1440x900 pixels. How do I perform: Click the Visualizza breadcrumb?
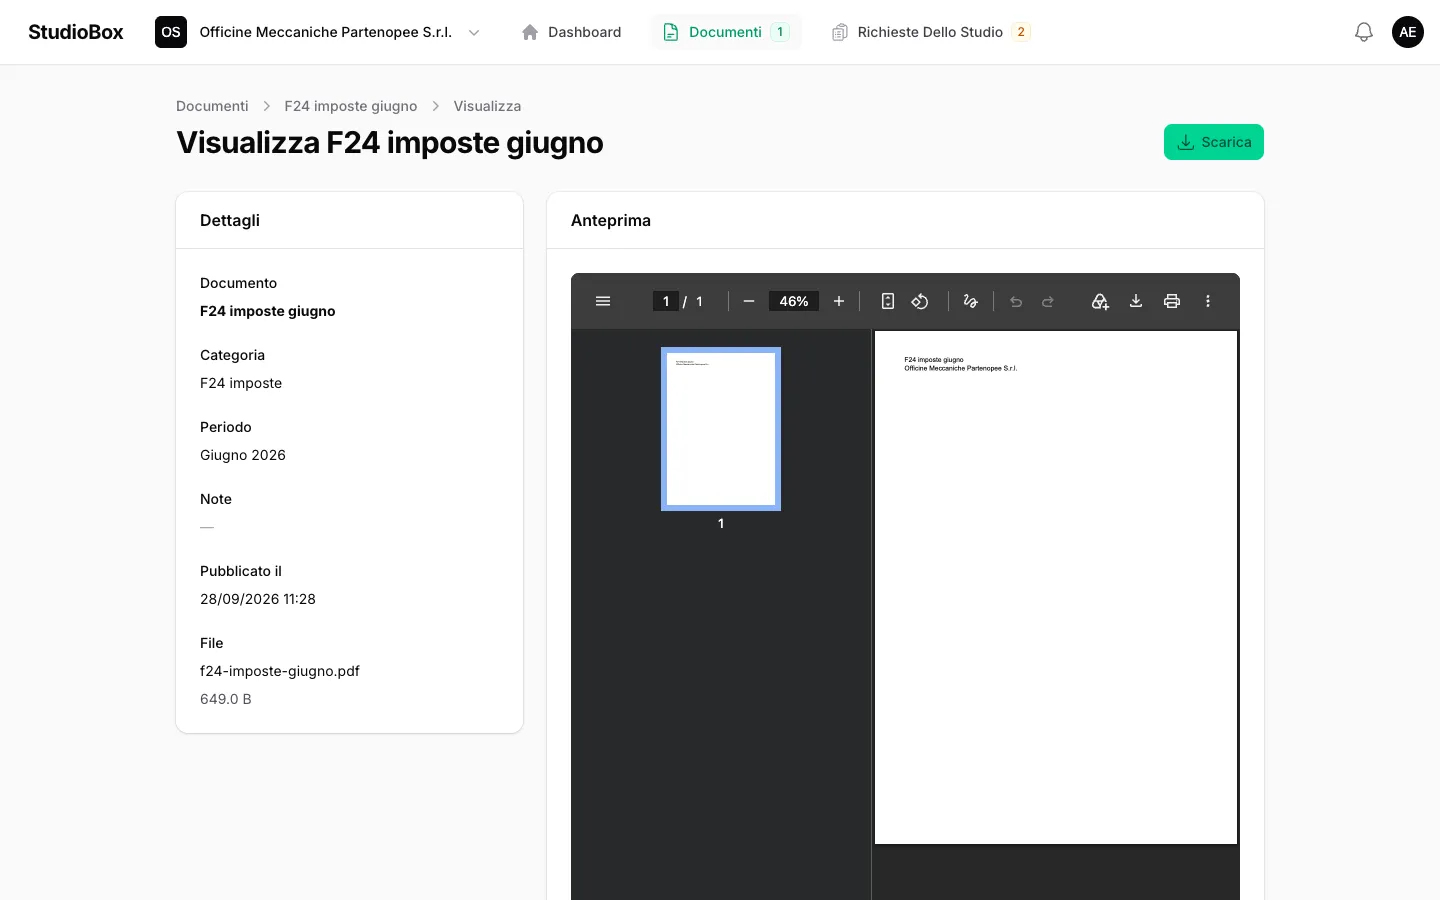click(x=487, y=106)
